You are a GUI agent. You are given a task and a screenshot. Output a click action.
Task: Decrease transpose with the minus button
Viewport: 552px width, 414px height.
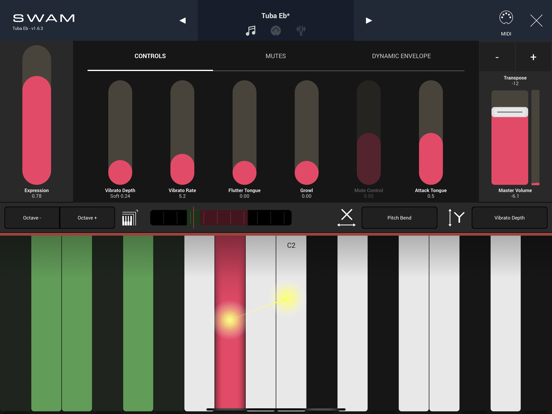point(497,57)
